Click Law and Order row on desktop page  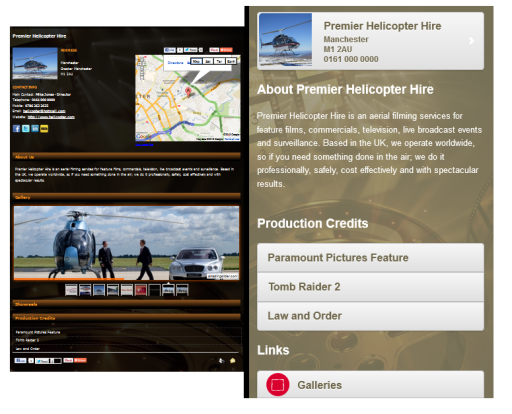[128, 348]
